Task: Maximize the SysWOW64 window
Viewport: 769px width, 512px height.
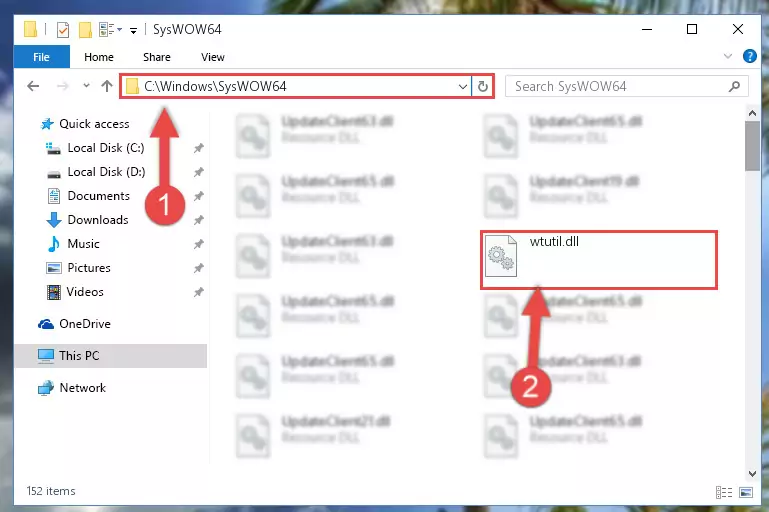Action: pyautogui.click(x=692, y=29)
